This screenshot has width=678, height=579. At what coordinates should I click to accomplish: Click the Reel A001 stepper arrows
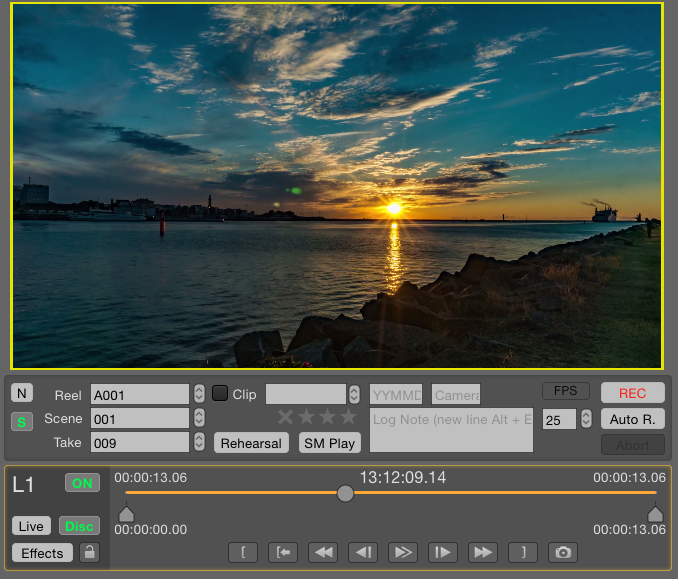point(199,394)
